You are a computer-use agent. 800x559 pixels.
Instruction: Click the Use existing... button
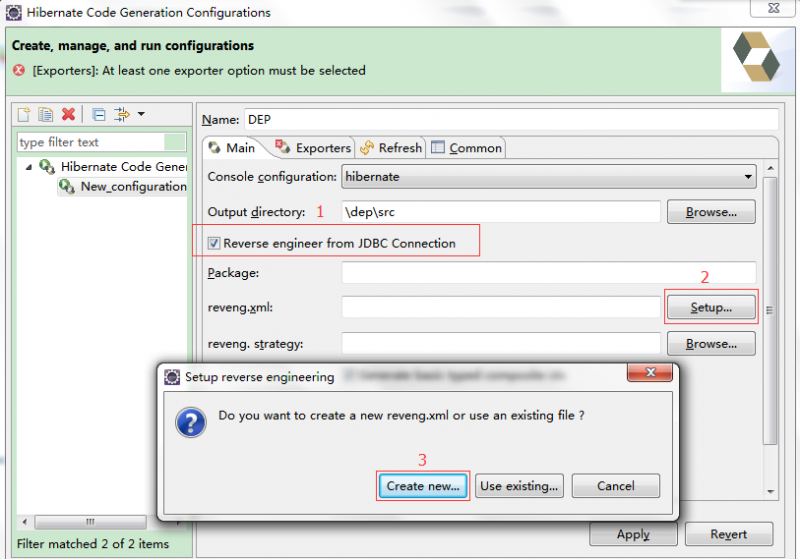(519, 486)
